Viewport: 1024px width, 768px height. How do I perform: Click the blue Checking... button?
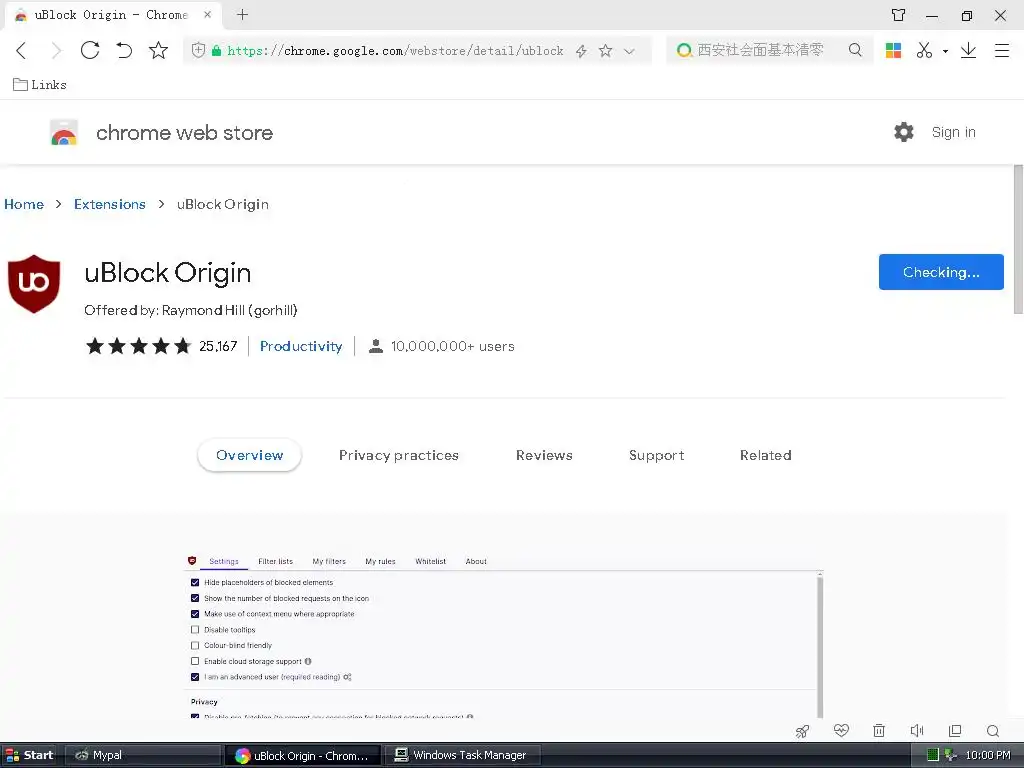[941, 272]
